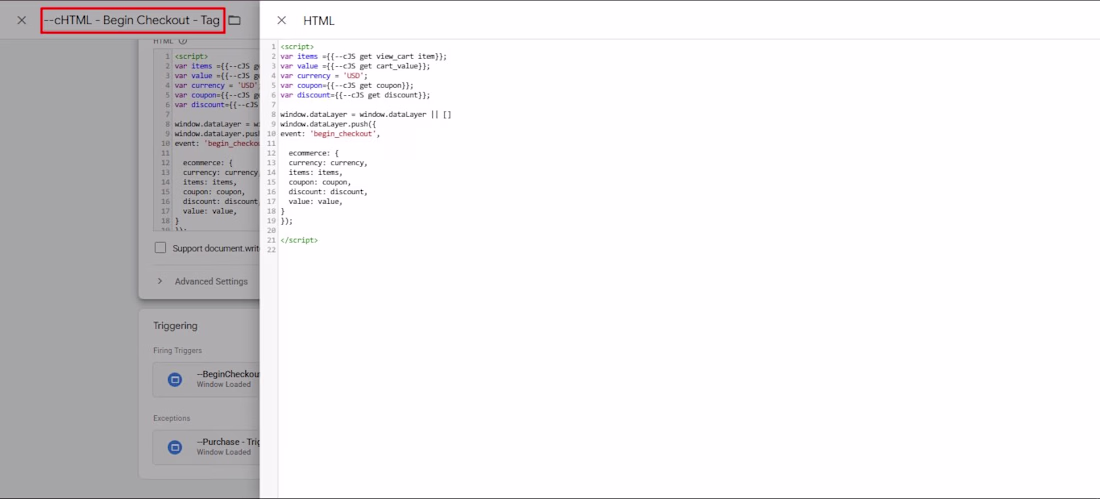Screen dimensions: 1100x499
Task: Click the folder icon next to tag name
Action: click(234, 20)
